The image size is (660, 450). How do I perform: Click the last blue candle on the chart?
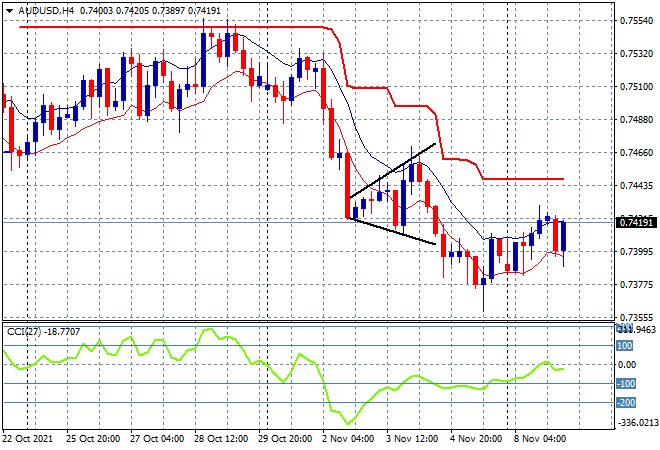tap(564, 237)
